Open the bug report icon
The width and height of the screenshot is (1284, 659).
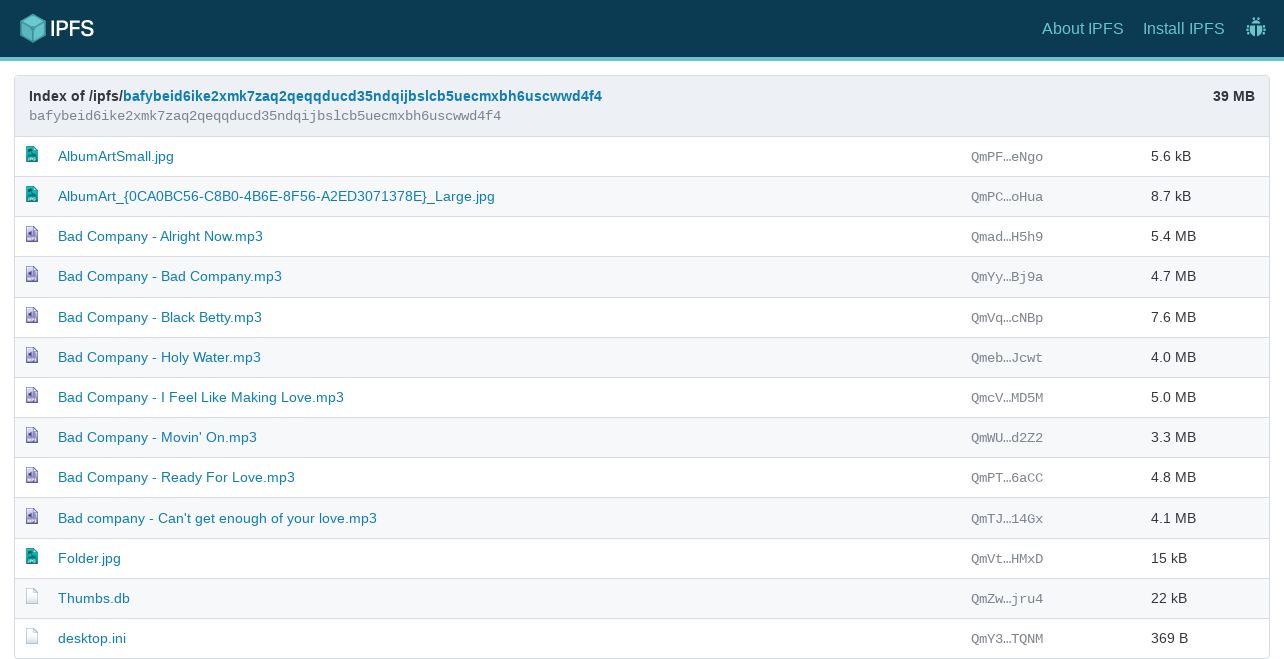(1256, 28)
